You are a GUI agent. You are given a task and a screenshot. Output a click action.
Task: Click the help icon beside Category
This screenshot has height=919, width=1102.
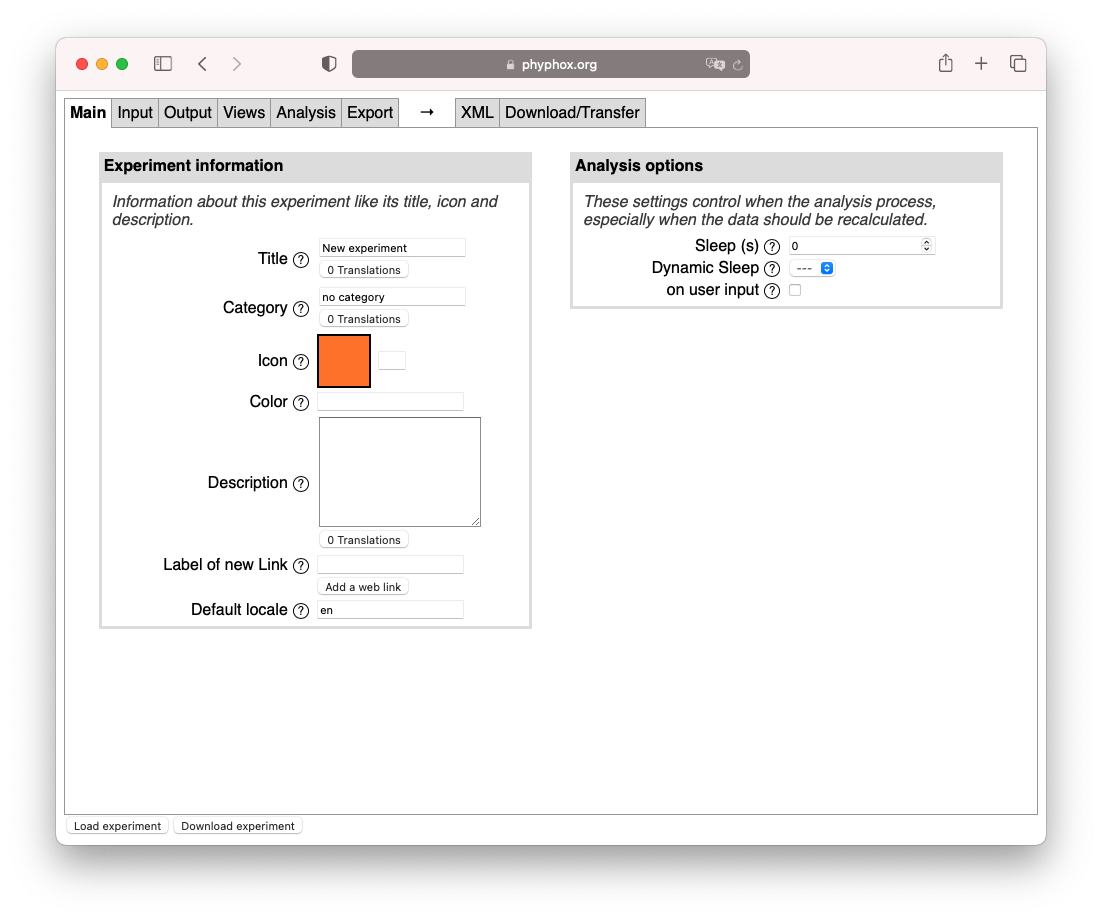point(301,309)
